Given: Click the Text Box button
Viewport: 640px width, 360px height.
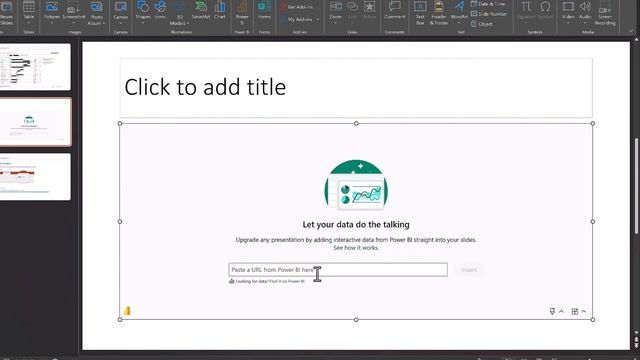Looking at the screenshot, I should pyautogui.click(x=420, y=13).
